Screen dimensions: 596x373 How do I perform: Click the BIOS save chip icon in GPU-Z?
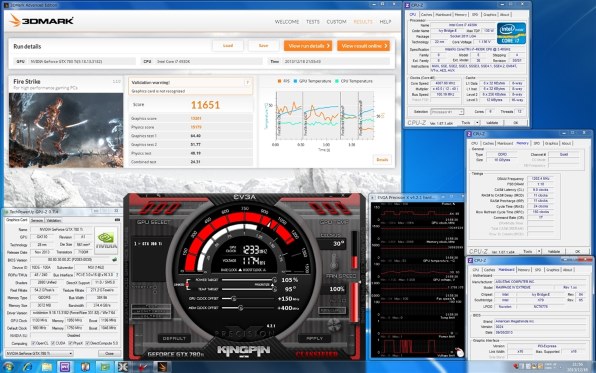point(114,260)
